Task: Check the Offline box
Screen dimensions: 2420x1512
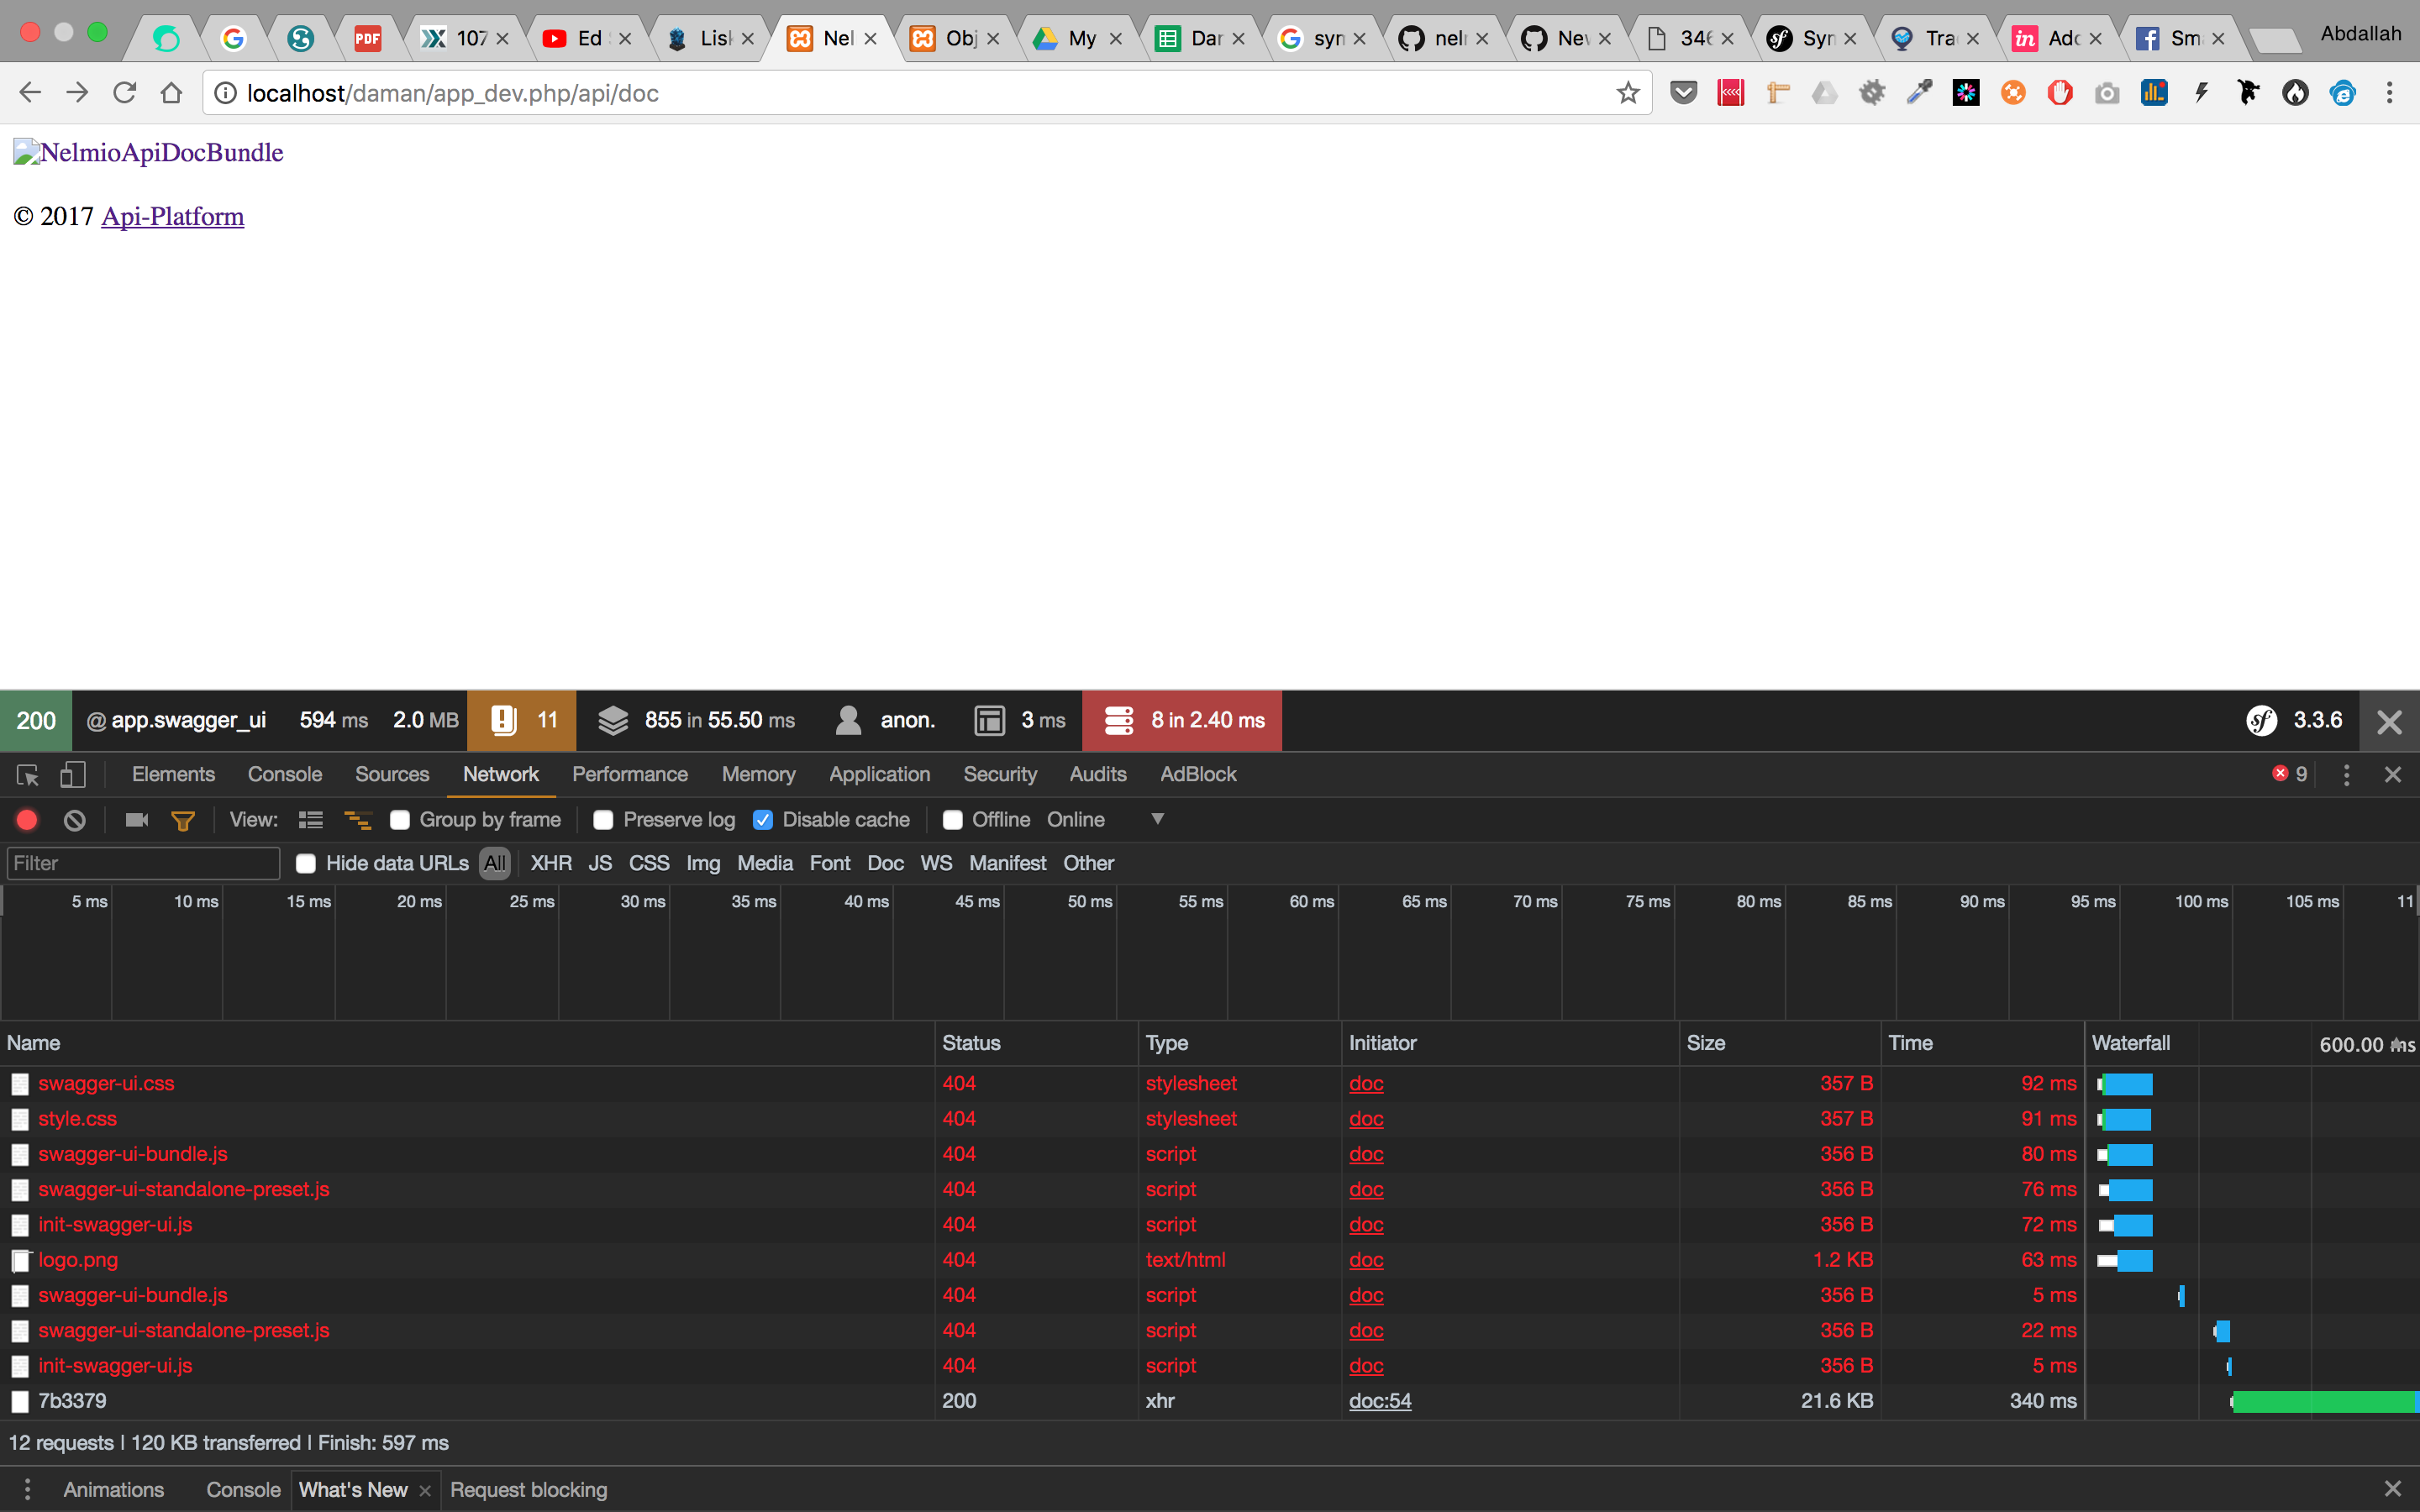Action: point(953,820)
